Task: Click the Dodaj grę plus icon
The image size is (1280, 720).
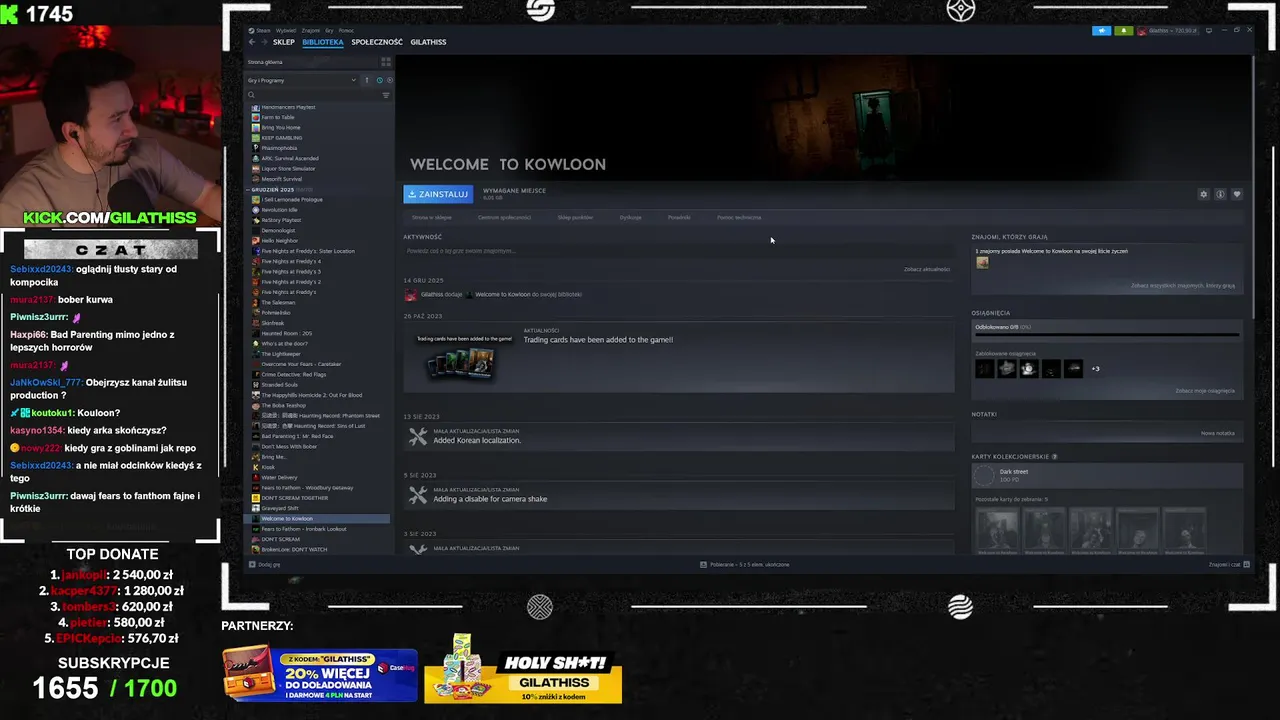Action: [x=252, y=565]
